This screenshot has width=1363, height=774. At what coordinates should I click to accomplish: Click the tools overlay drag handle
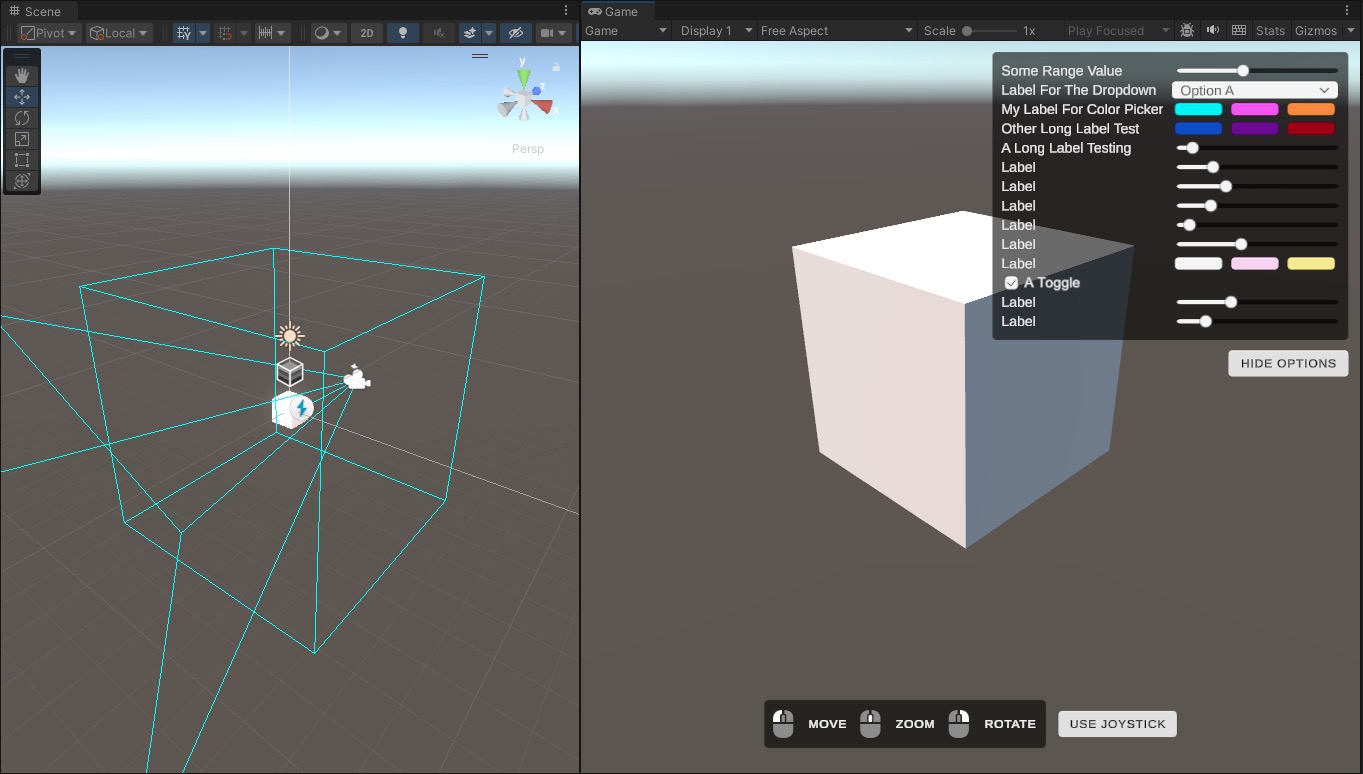[22, 56]
